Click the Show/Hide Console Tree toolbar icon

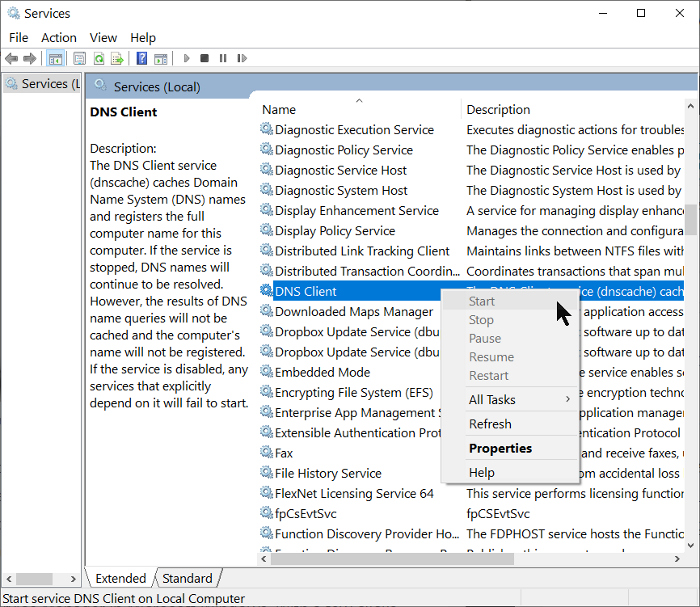click(x=56, y=59)
